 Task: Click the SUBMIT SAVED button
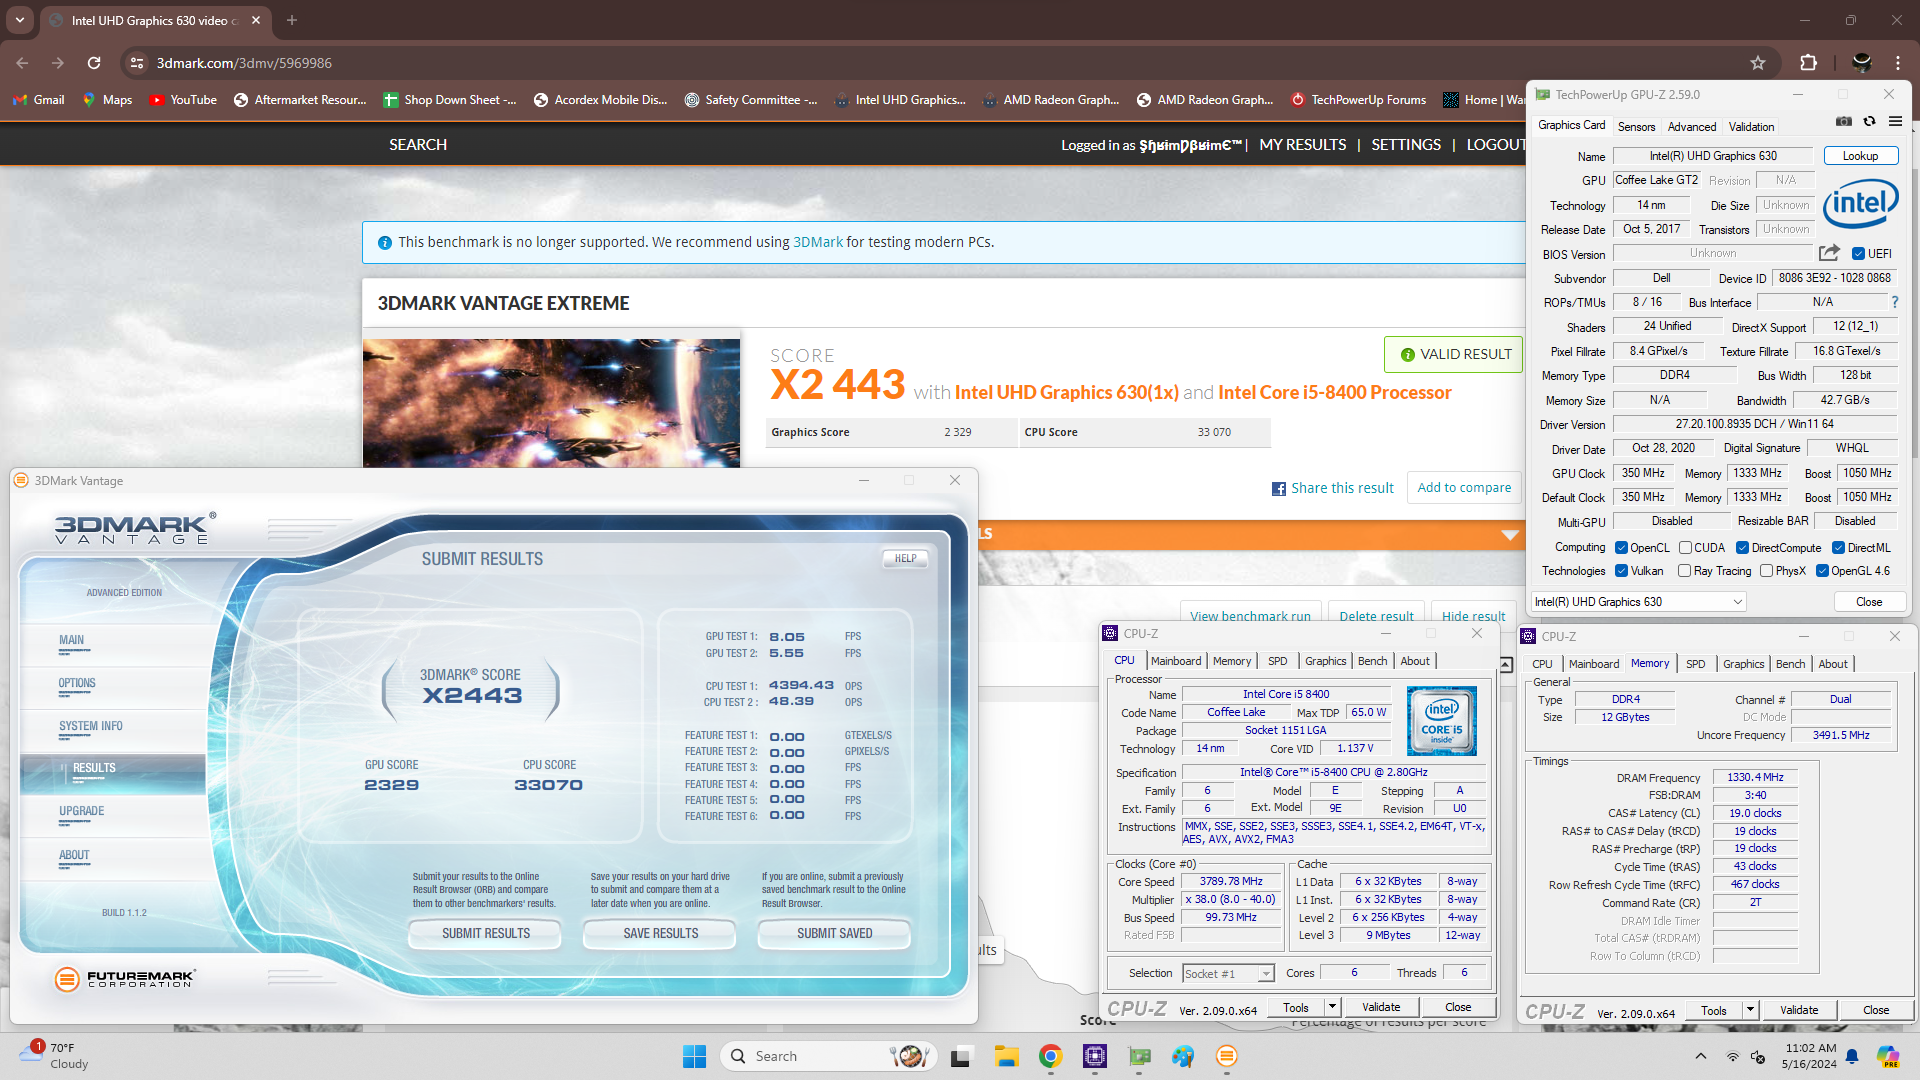[x=835, y=934]
